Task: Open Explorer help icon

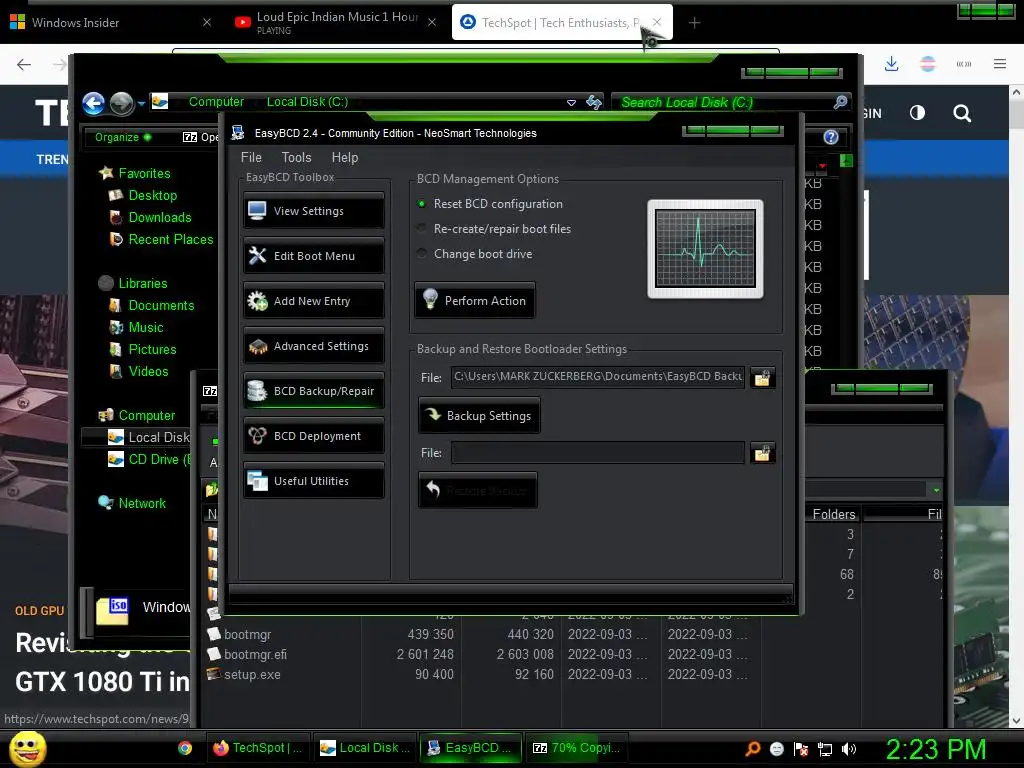Action: pos(831,137)
